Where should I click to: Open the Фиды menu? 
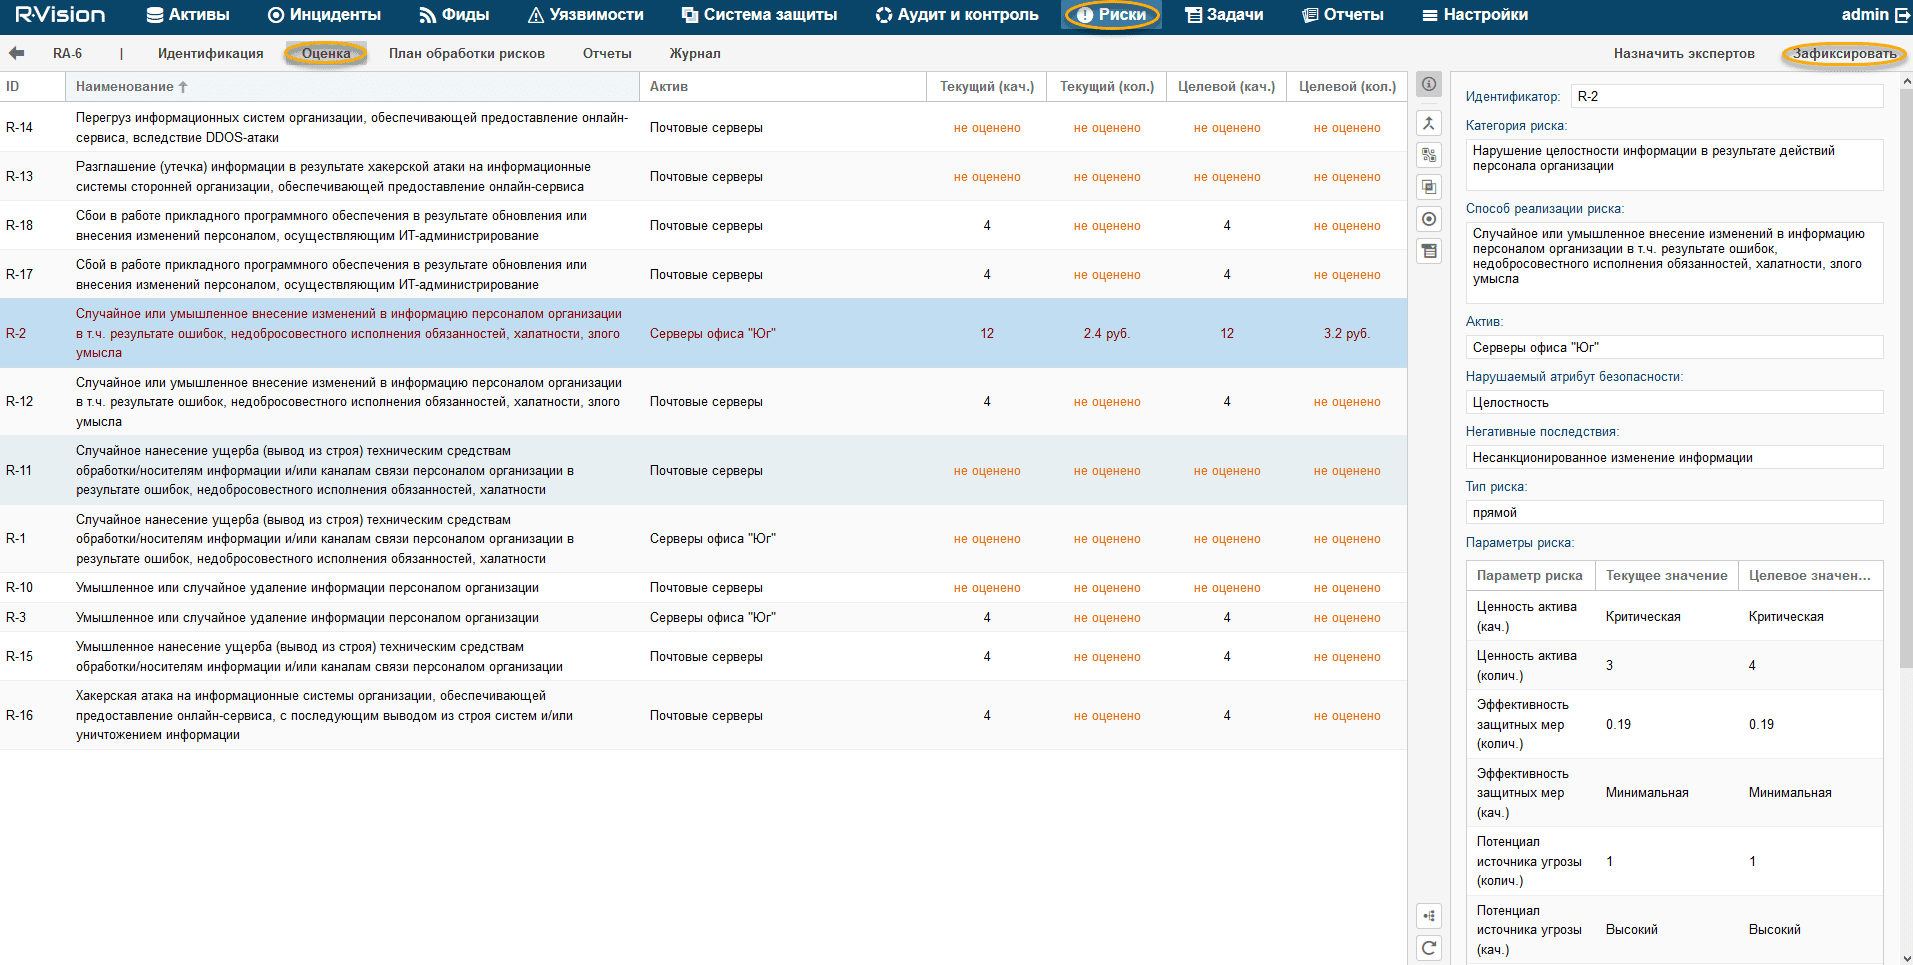(454, 15)
